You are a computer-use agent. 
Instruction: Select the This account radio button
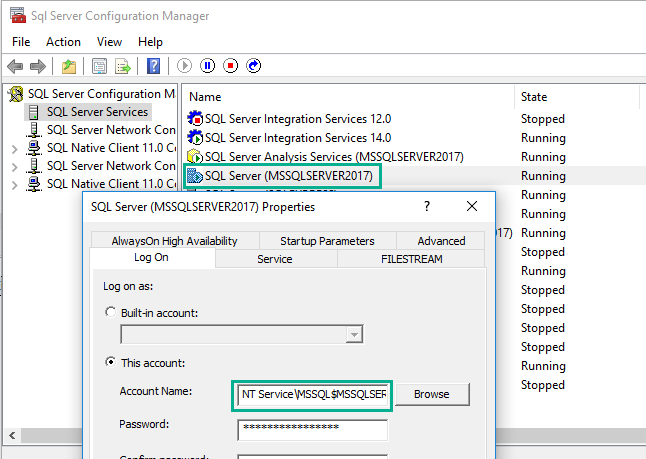click(111, 363)
